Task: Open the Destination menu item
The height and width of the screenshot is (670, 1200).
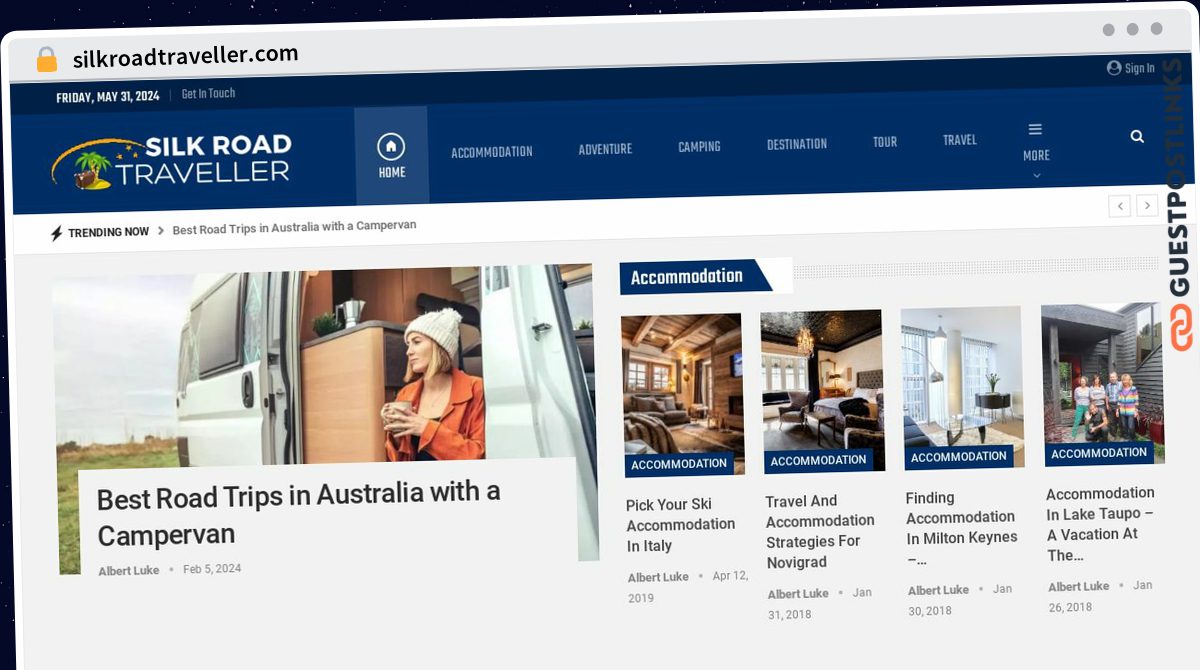Action: point(797,144)
